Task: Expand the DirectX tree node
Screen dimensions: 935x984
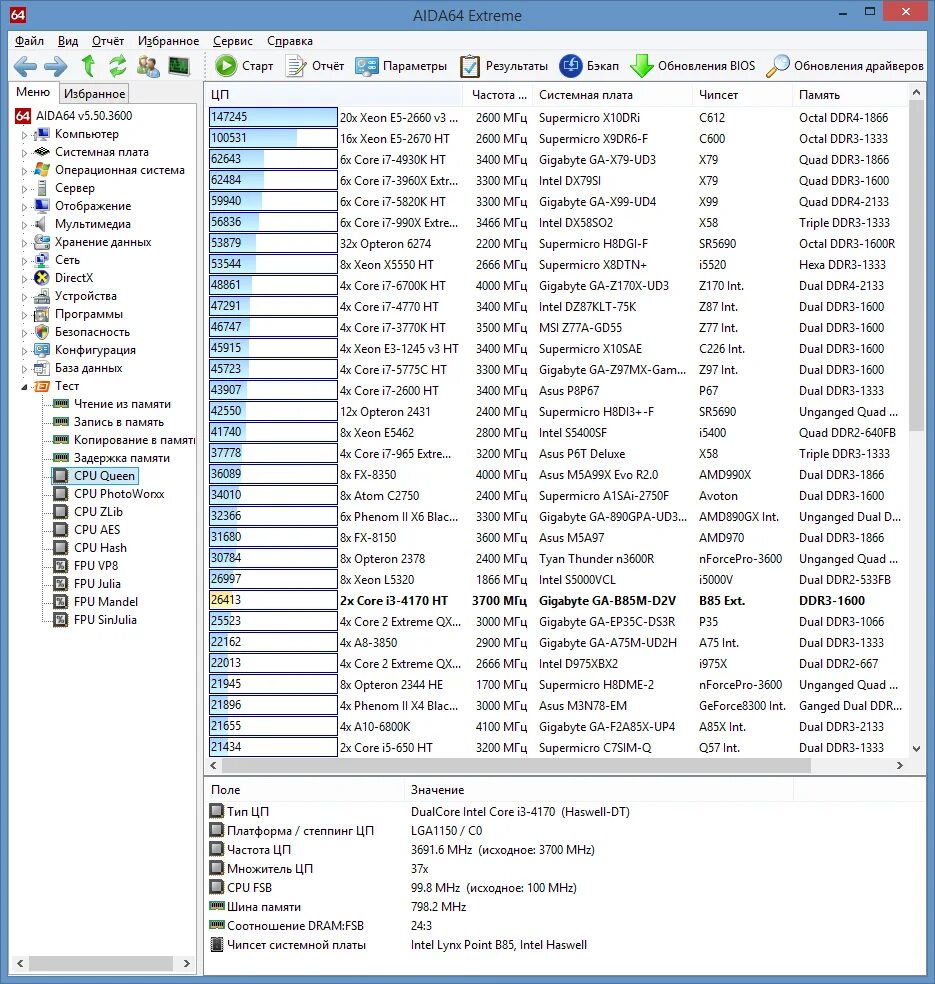Action: pos(24,279)
